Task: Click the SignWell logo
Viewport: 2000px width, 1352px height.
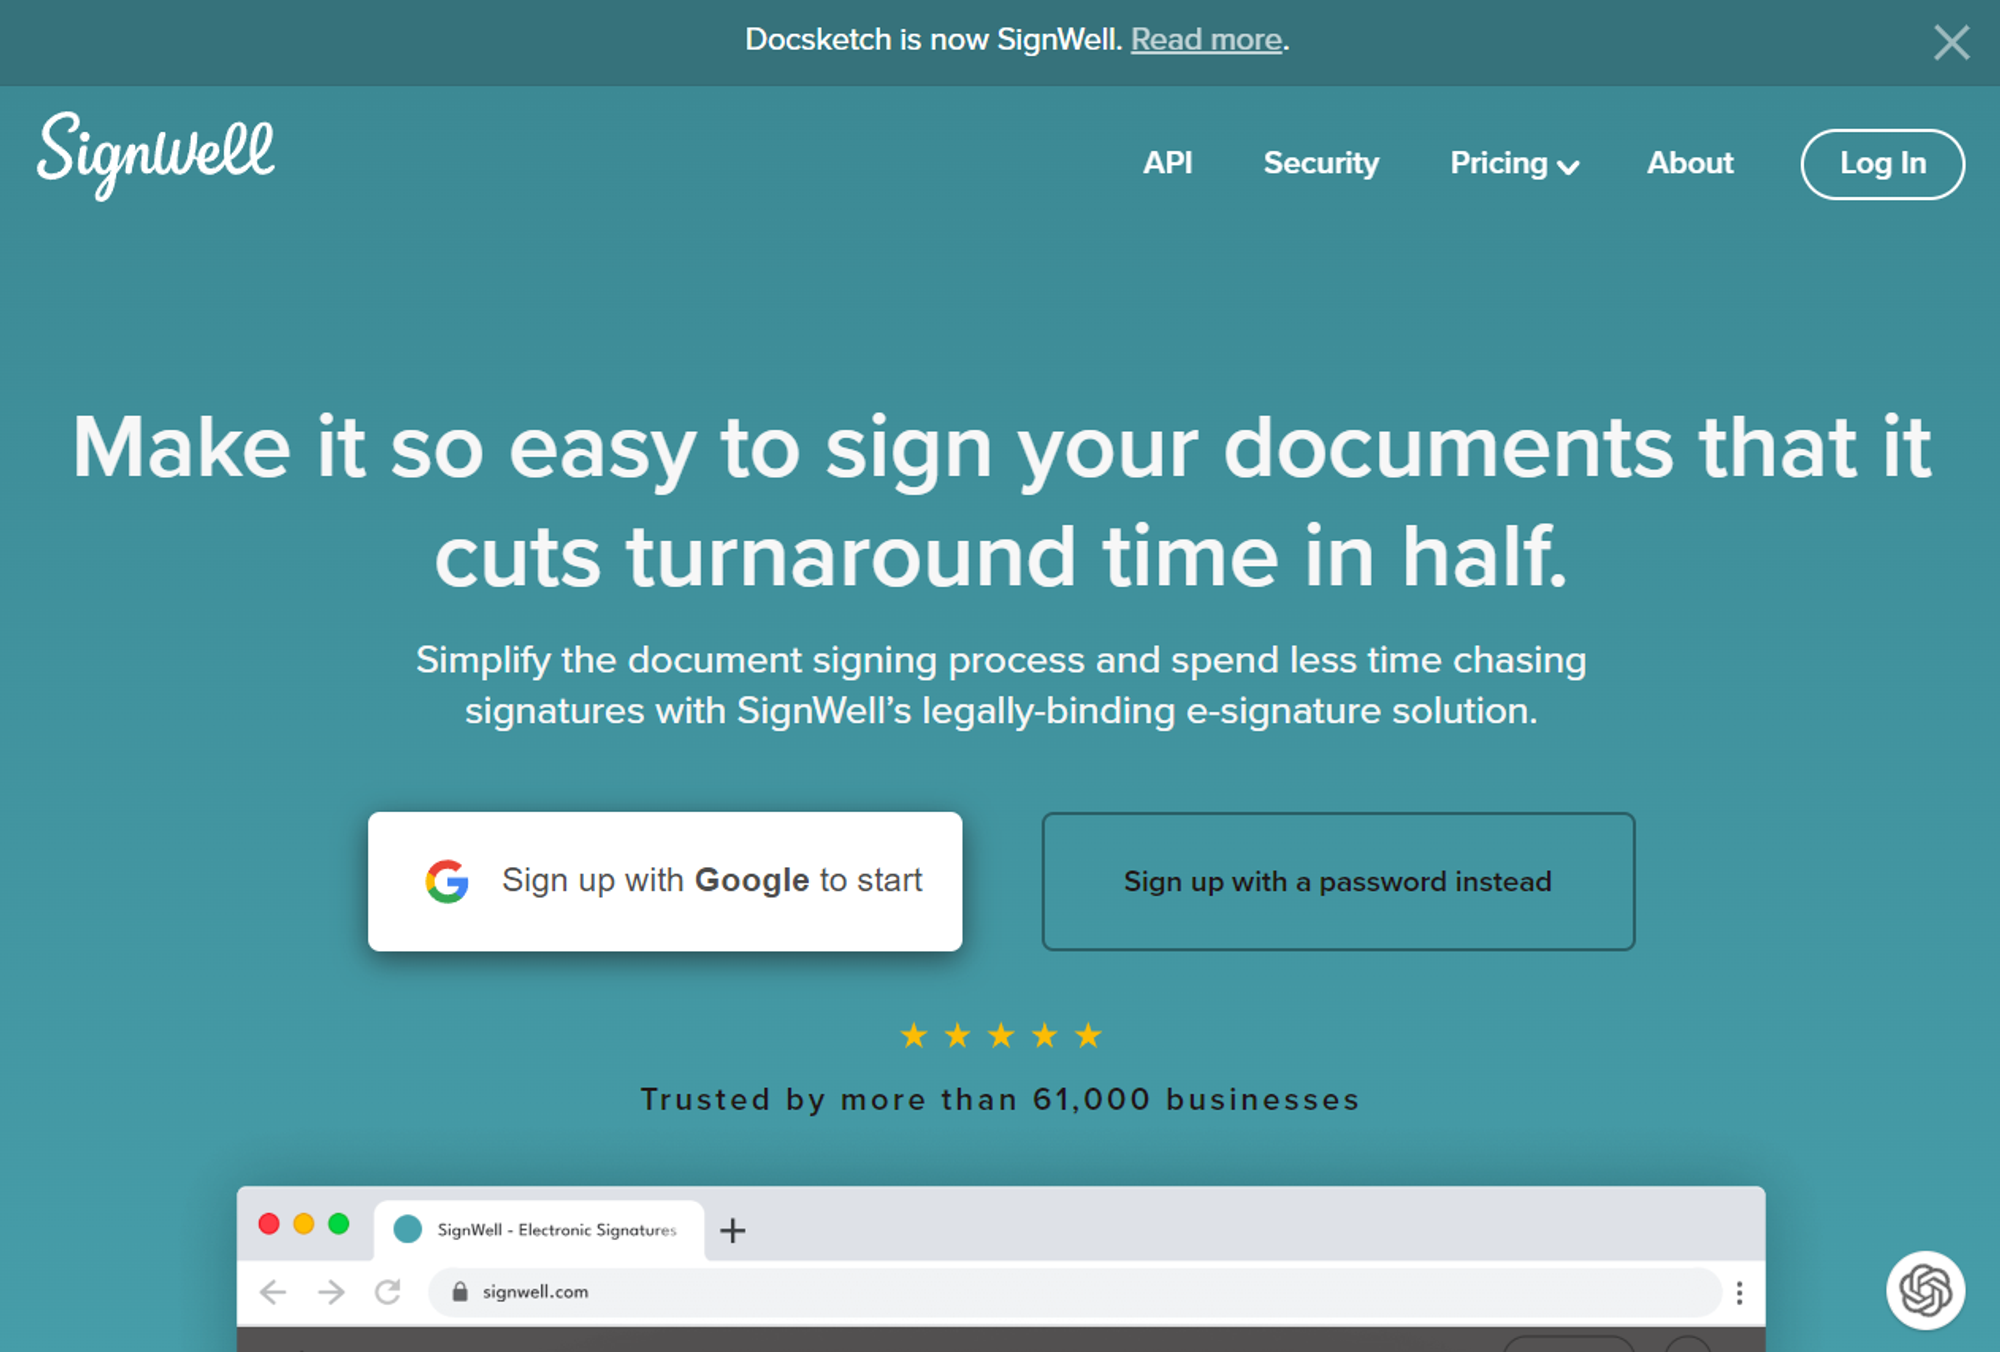Action: [x=156, y=157]
